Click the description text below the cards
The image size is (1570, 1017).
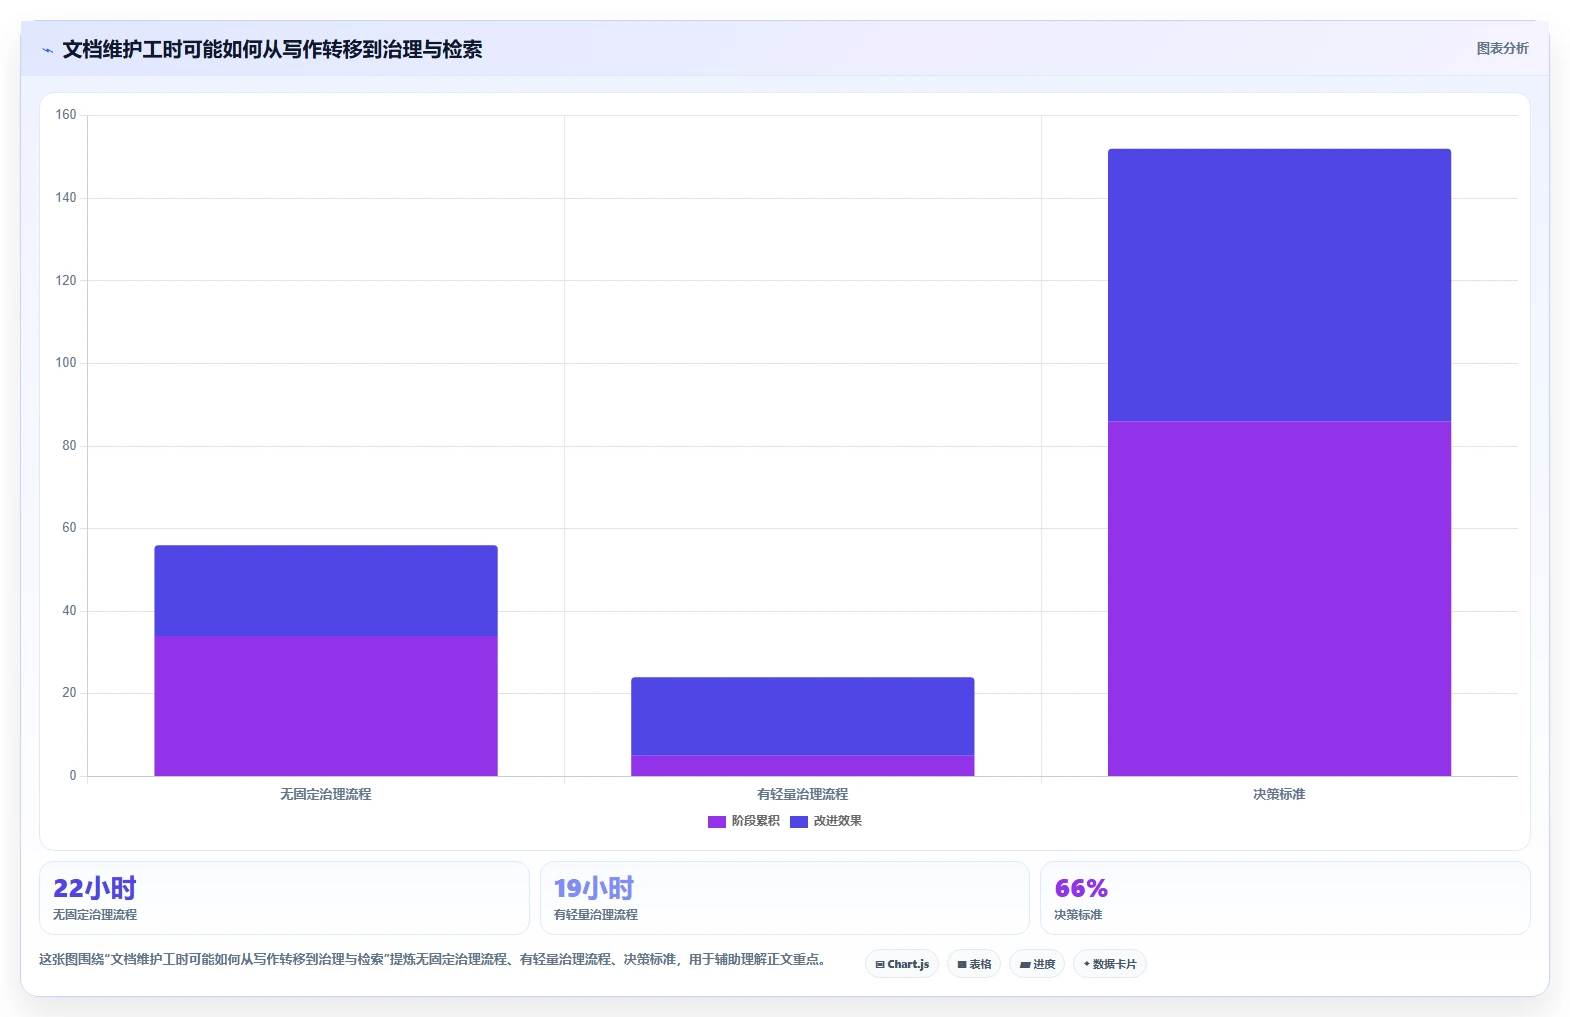coord(432,959)
